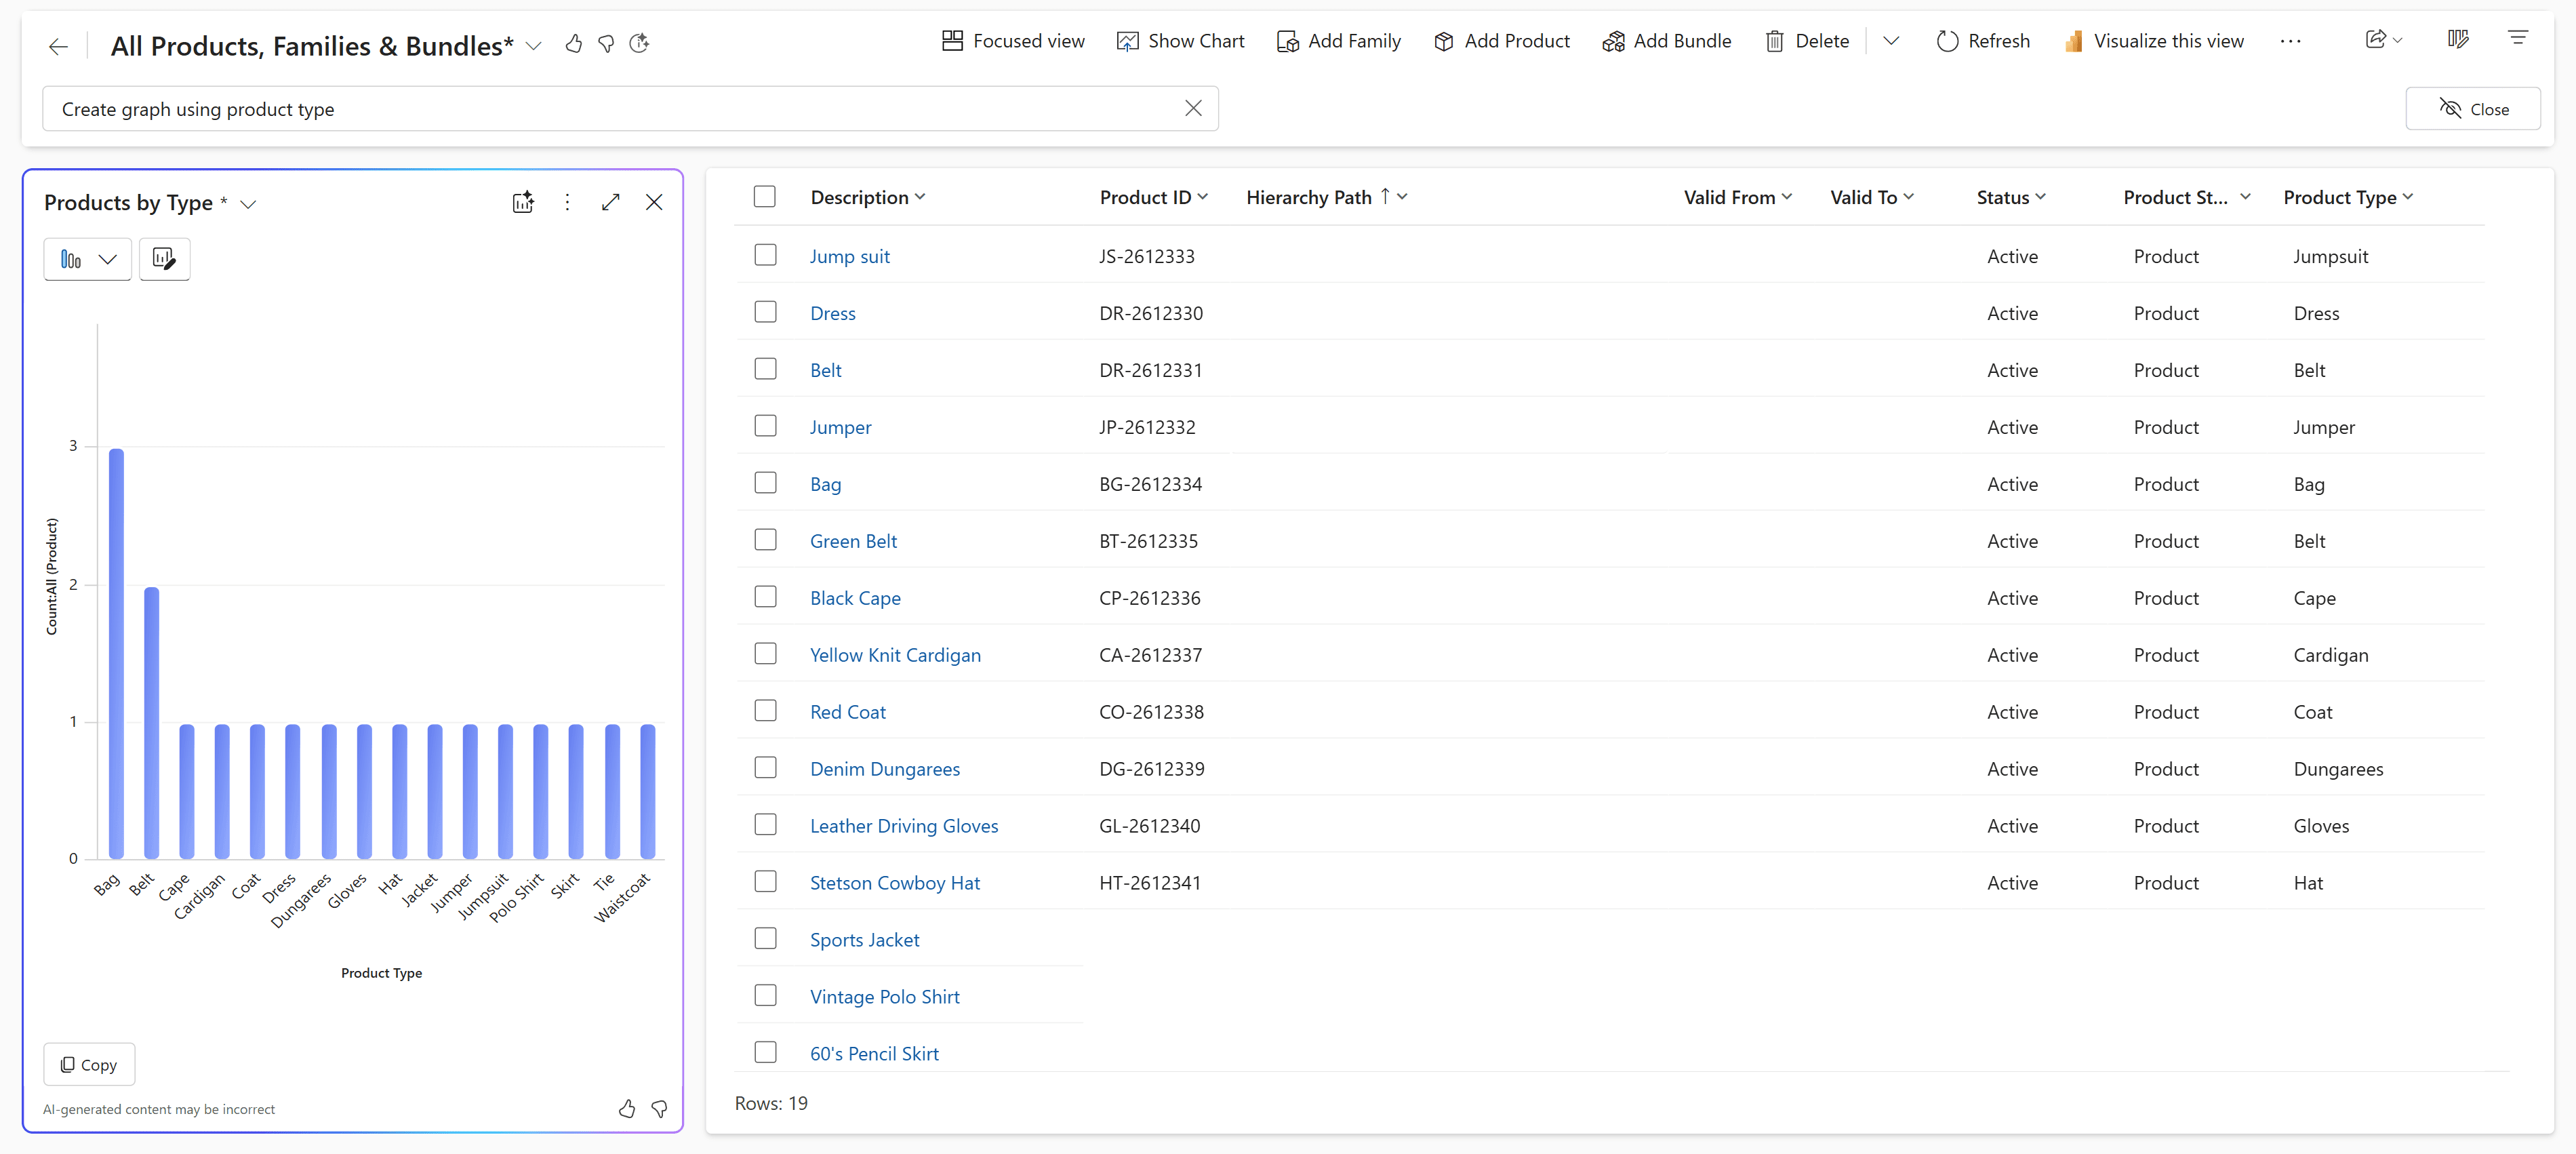
Task: Select the checkbox for Black Cape row
Action: [765, 596]
